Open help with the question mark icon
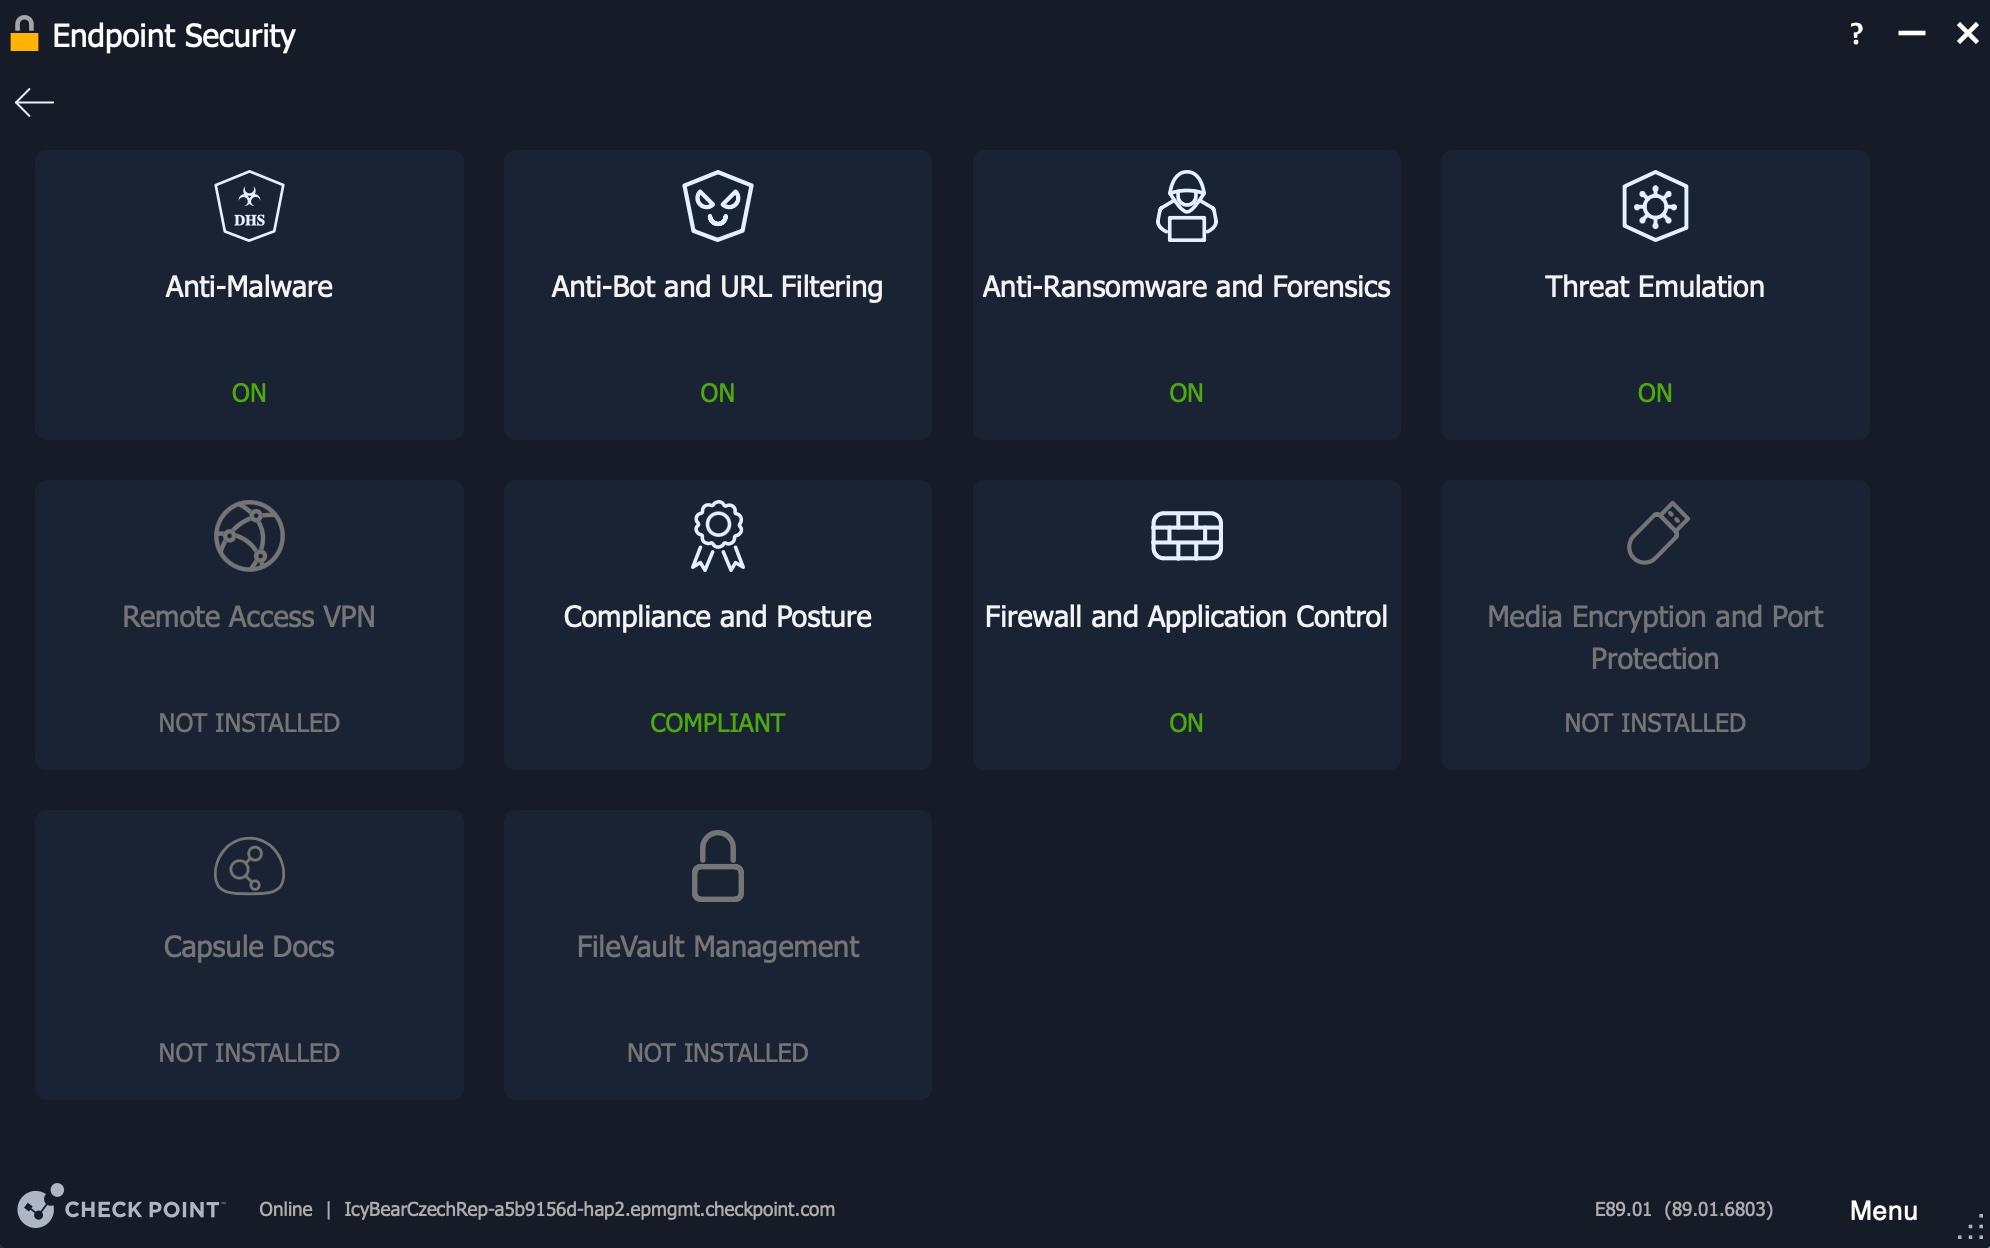The width and height of the screenshot is (1990, 1248). [1856, 34]
